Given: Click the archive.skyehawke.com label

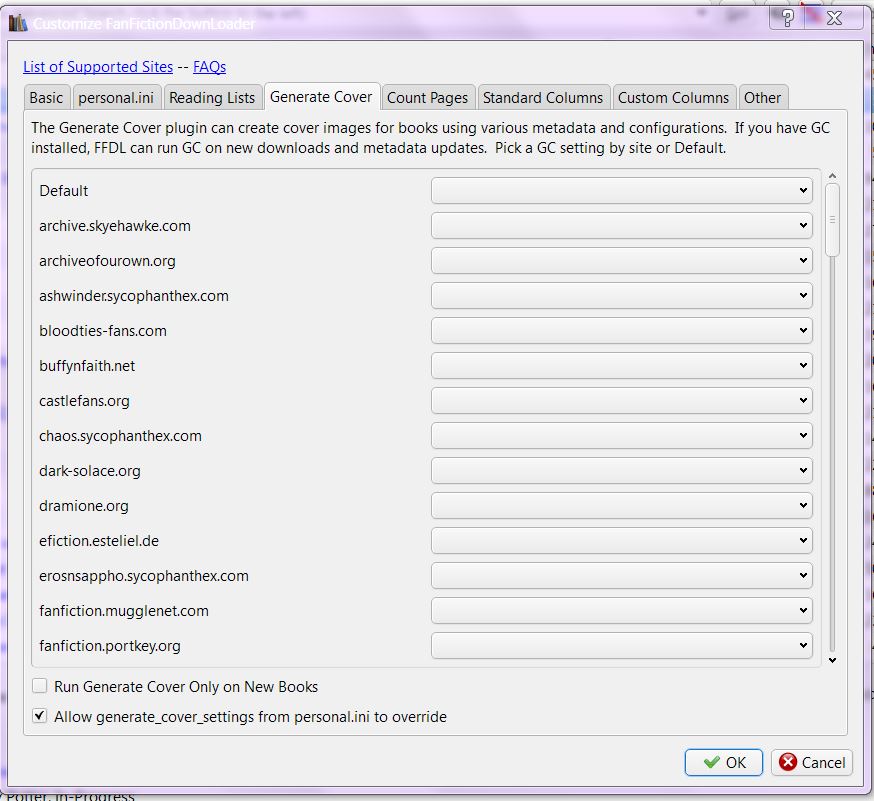Looking at the screenshot, I should click(115, 226).
